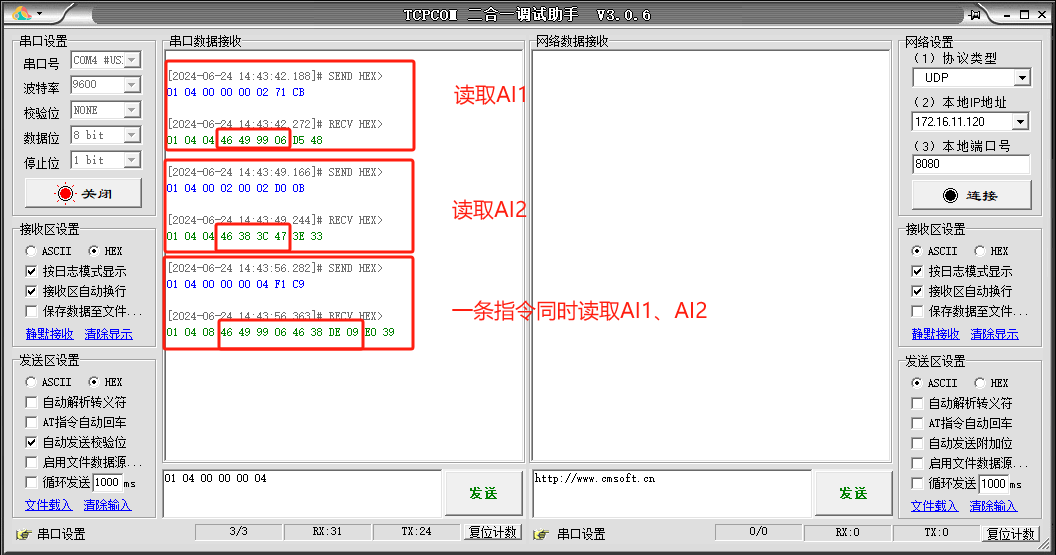The height and width of the screenshot is (555, 1056).
Task: Click serial loop send interval 1000 field
Action: coord(107,482)
